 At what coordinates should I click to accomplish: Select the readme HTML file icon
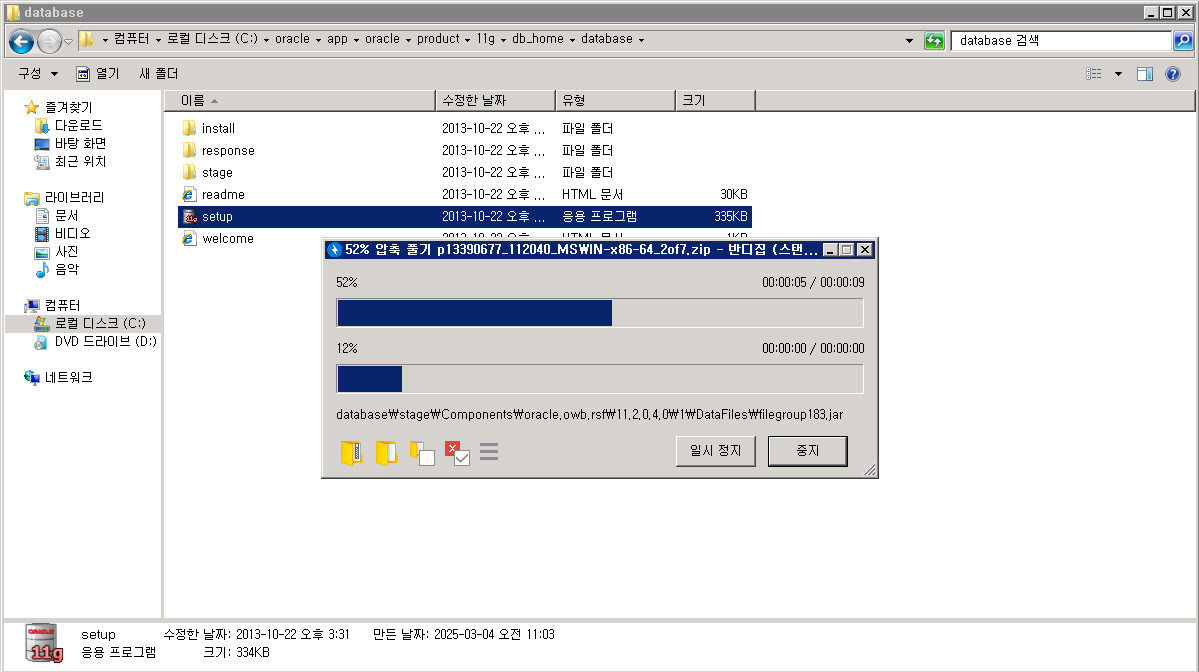[x=189, y=194]
